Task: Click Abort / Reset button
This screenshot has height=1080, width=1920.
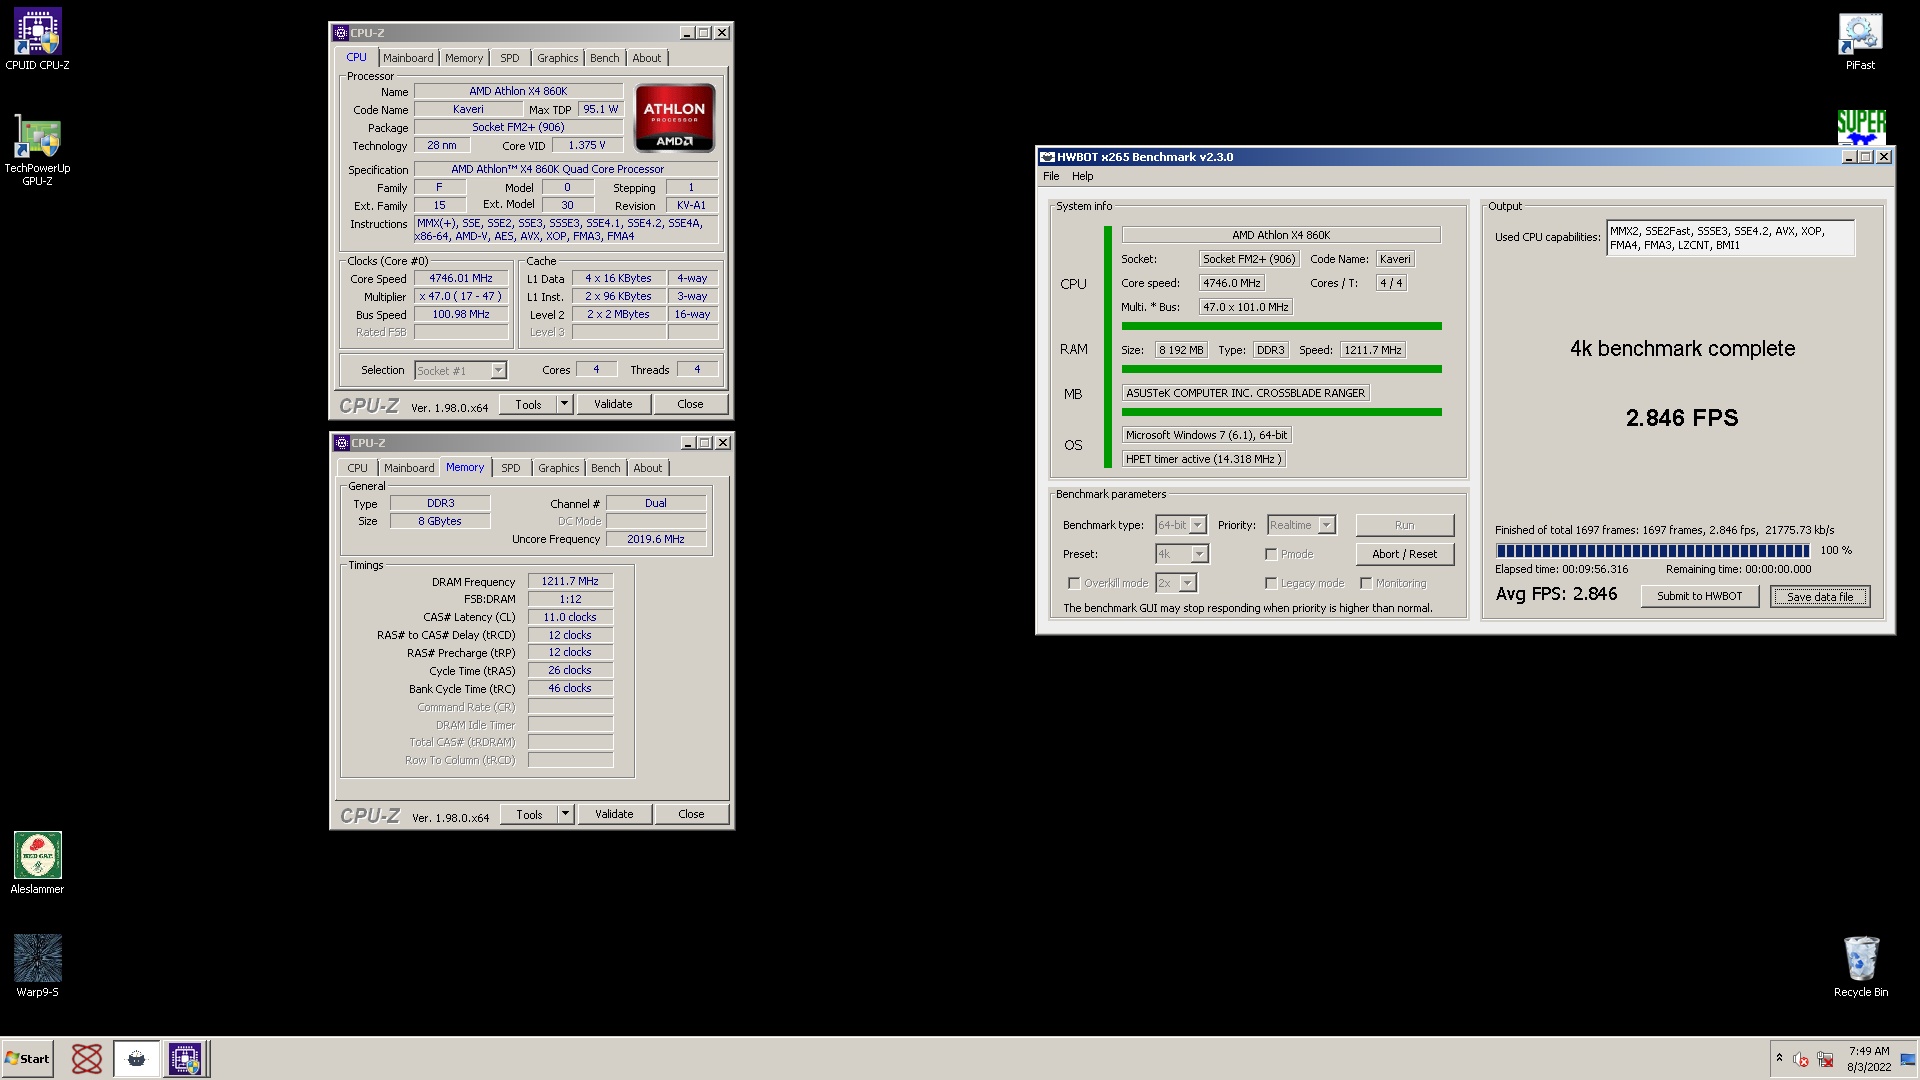Action: 1404,554
